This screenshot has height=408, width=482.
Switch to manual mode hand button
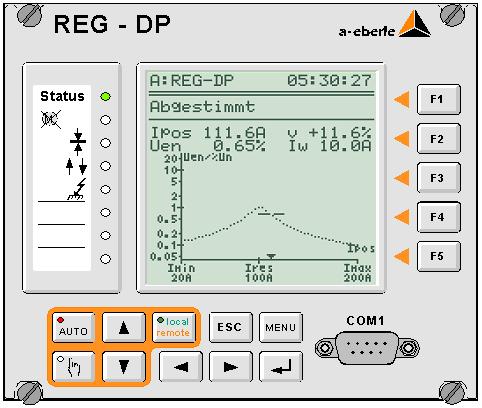[x=73, y=366]
